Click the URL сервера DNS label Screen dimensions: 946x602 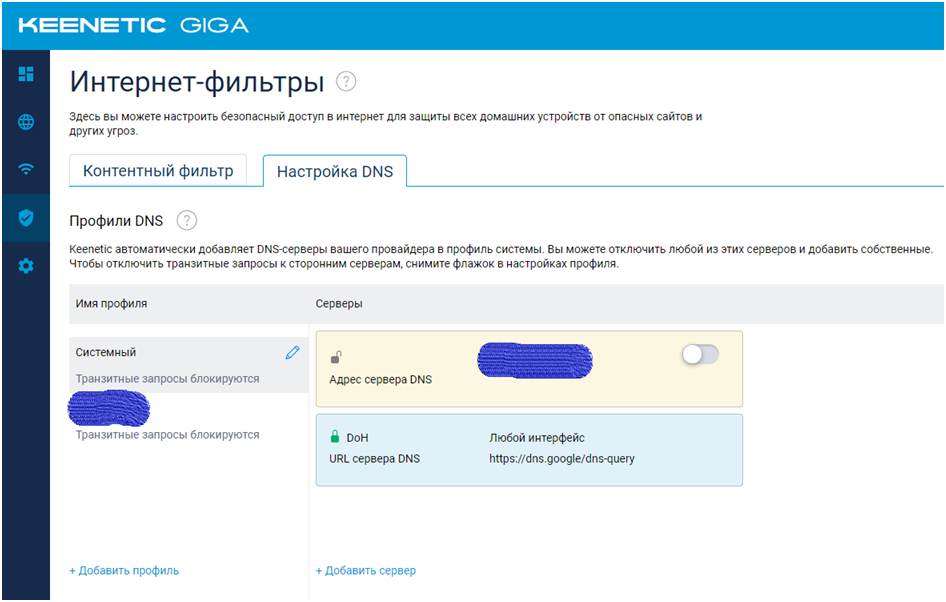tap(375, 458)
